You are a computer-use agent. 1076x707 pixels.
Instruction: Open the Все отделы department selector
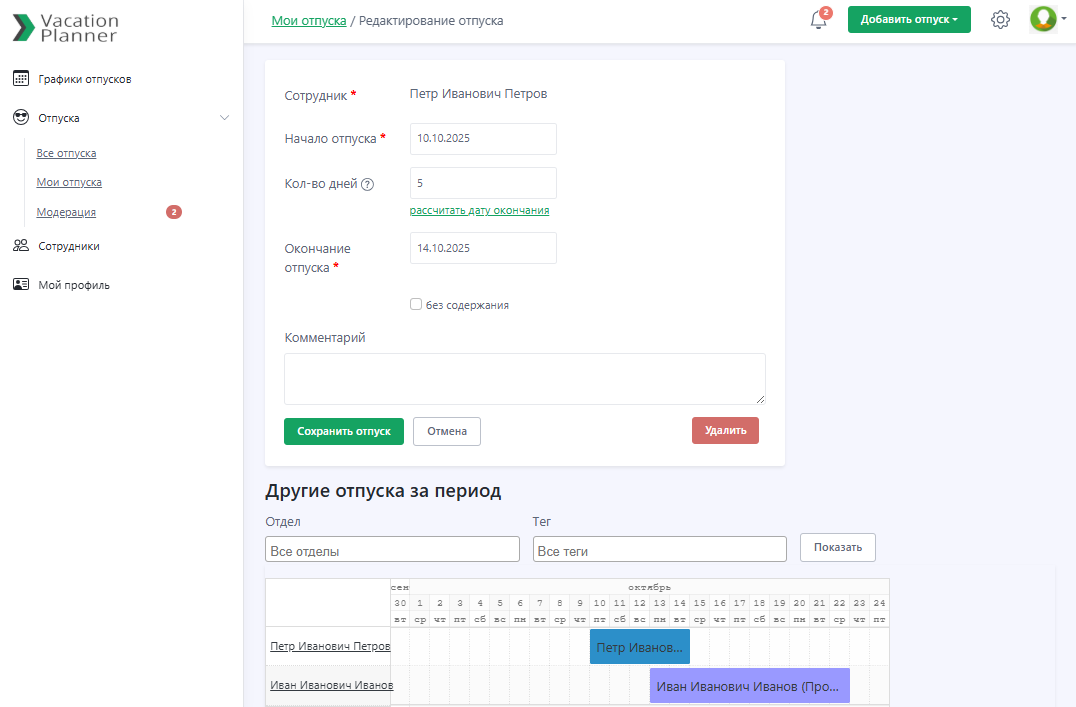[392, 550]
